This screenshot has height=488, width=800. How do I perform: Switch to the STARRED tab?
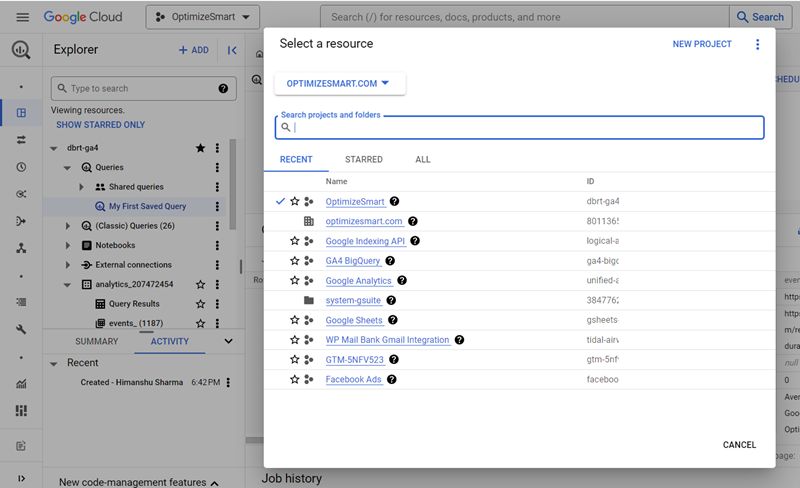point(364,160)
